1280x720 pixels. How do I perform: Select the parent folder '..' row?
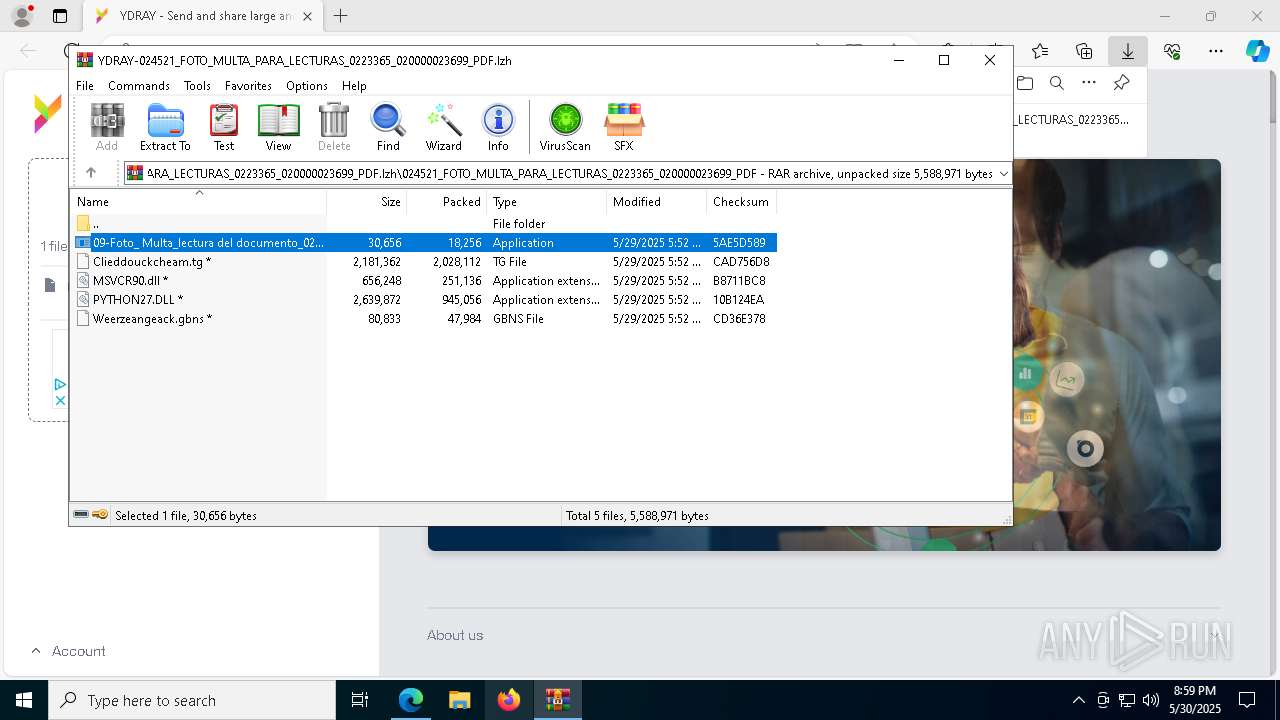click(x=423, y=224)
